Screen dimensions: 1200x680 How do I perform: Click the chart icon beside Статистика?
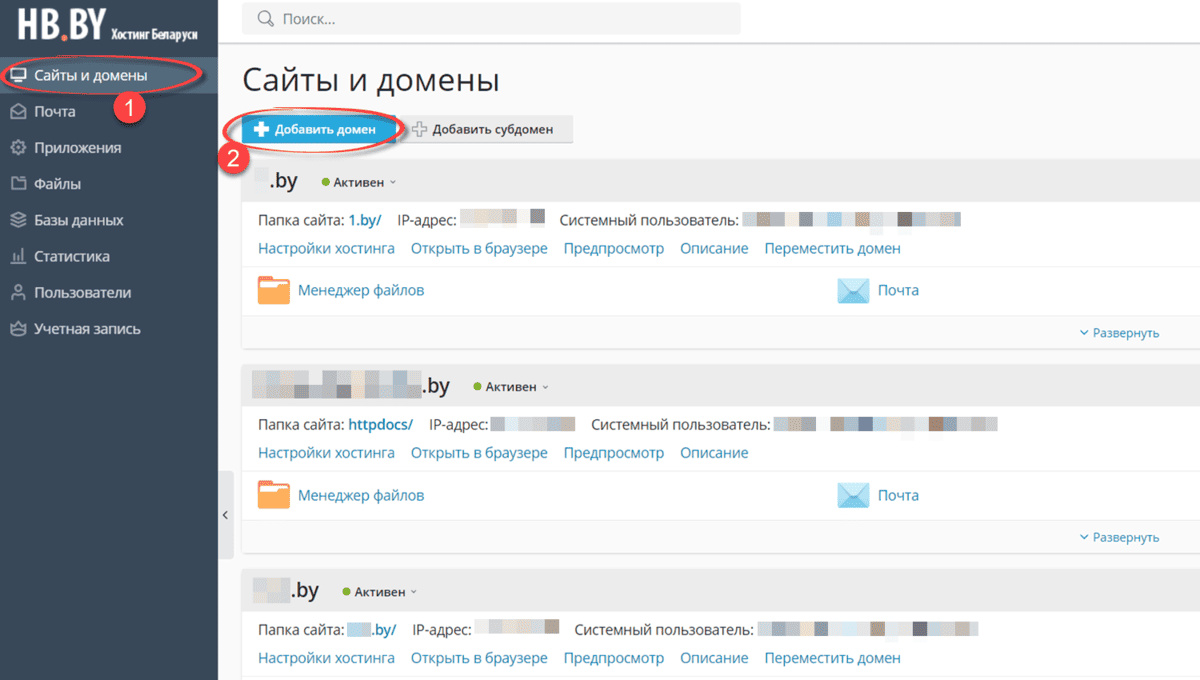(18, 256)
